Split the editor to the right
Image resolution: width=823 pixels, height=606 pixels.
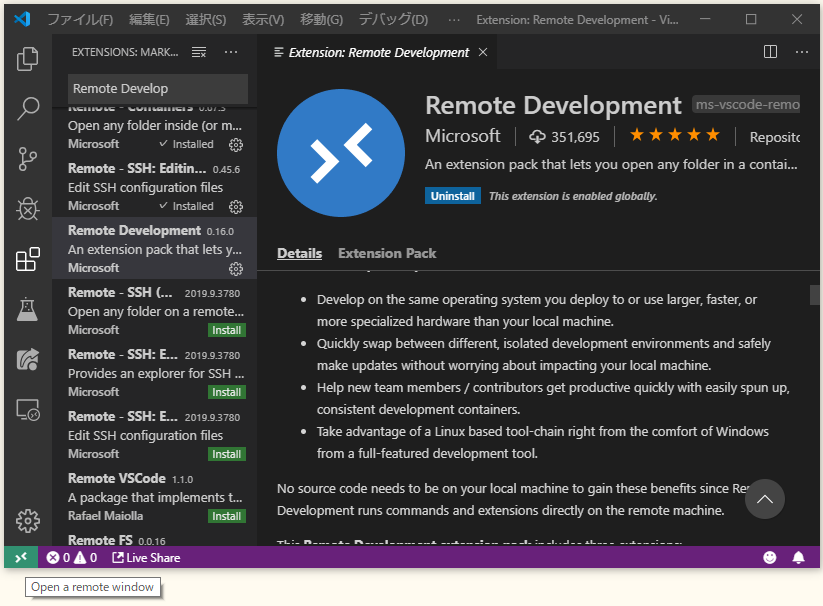[x=770, y=51]
